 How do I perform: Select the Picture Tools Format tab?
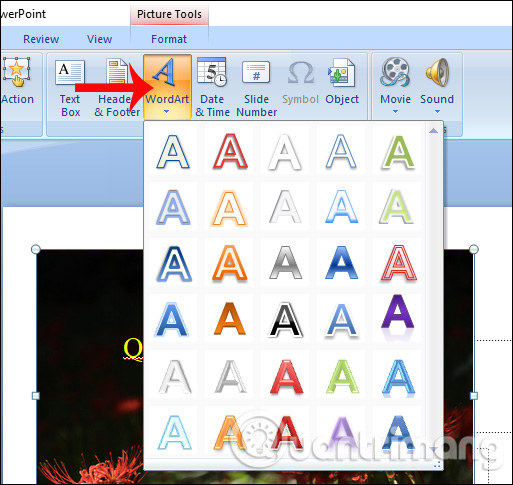(169, 39)
